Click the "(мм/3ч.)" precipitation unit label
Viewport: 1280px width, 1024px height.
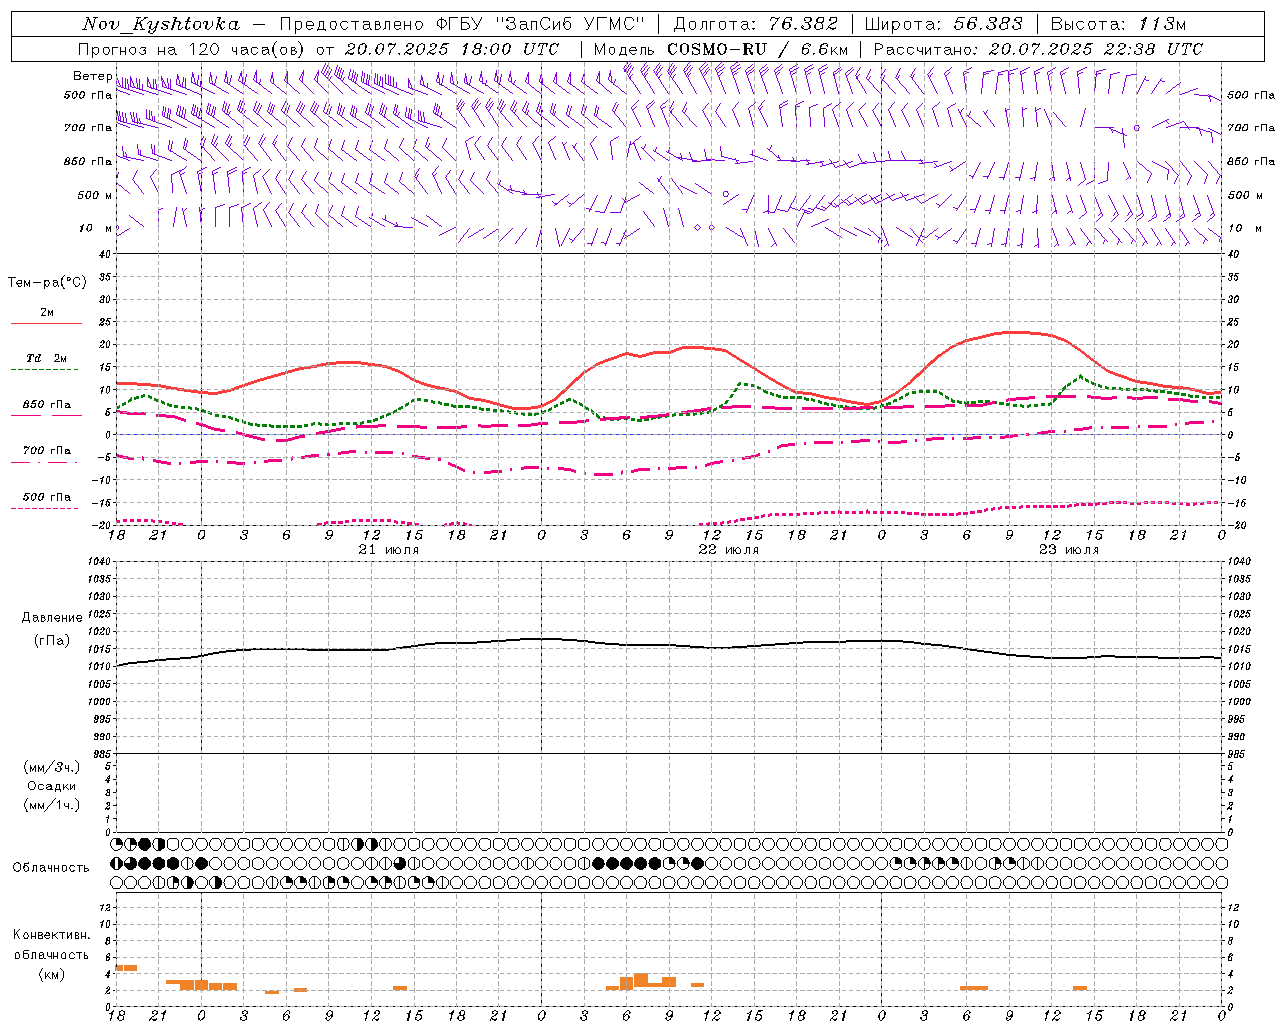[52, 767]
